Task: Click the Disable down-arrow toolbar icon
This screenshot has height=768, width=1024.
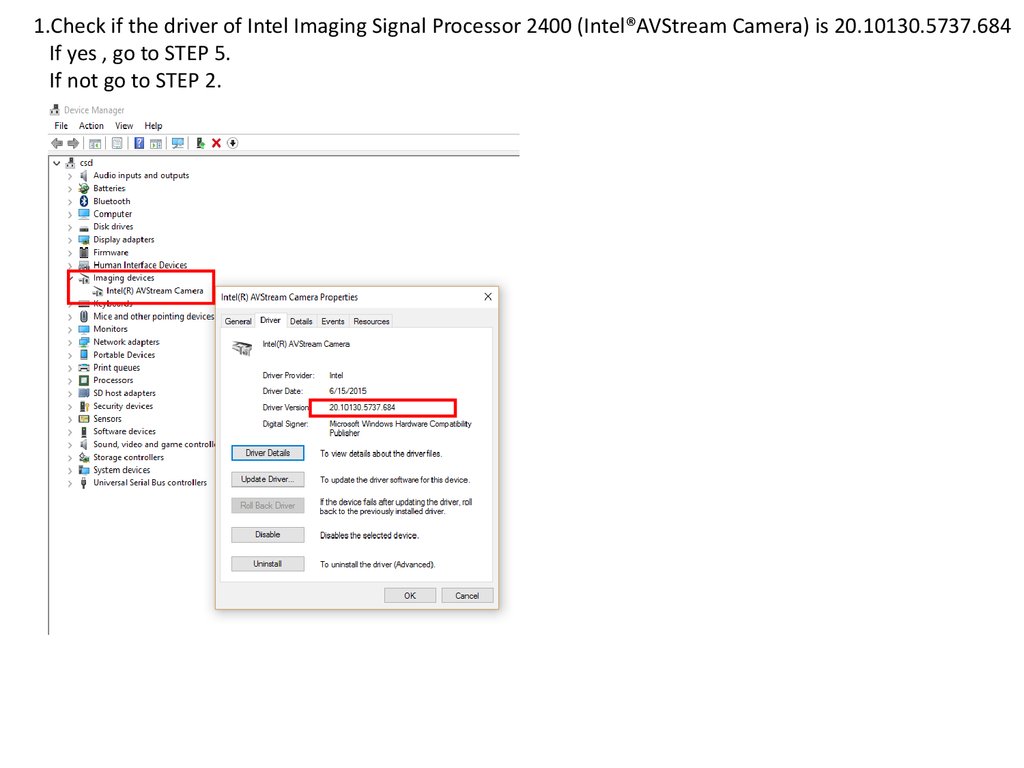Action: tap(232, 143)
